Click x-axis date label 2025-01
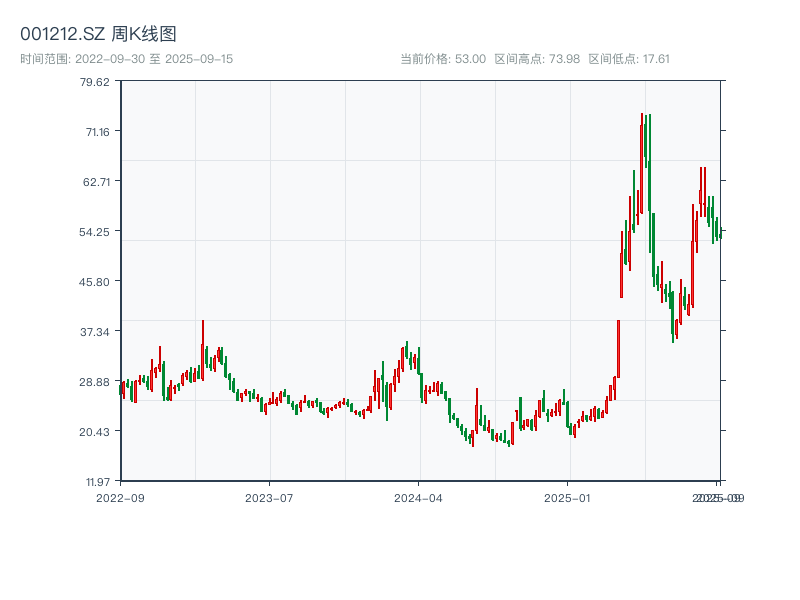The height and width of the screenshot is (600, 800). click(567, 498)
